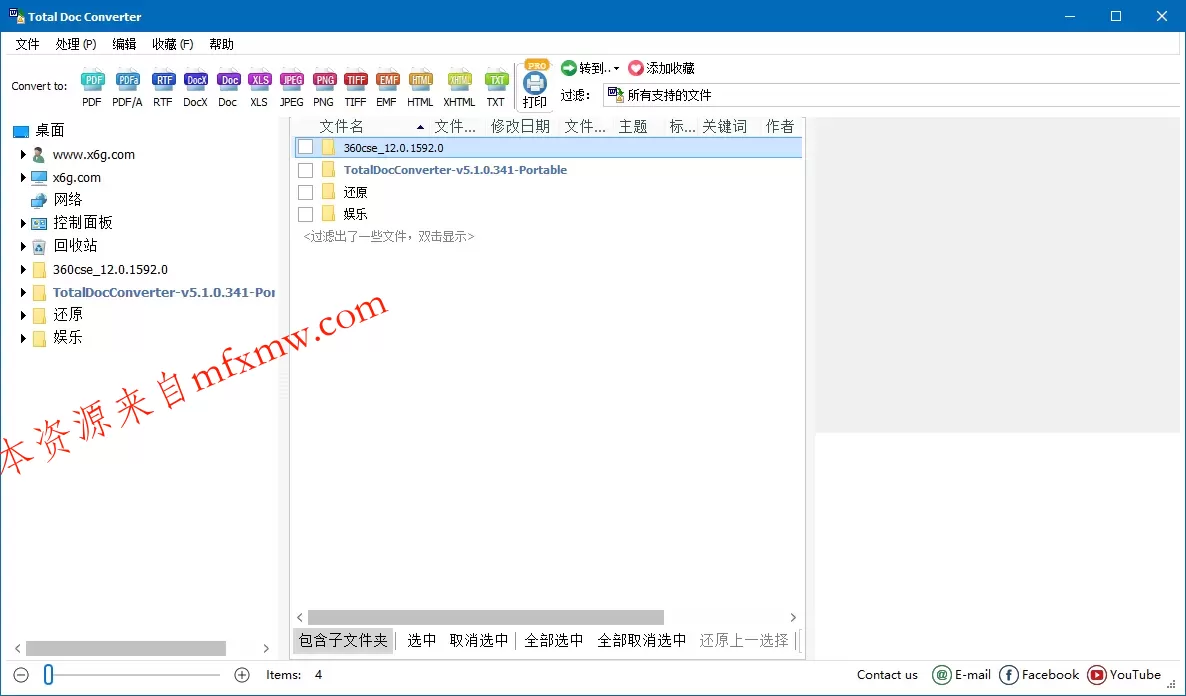Image resolution: width=1186 pixels, height=696 pixels.
Task: Click 取消选中 button
Action: click(479, 641)
